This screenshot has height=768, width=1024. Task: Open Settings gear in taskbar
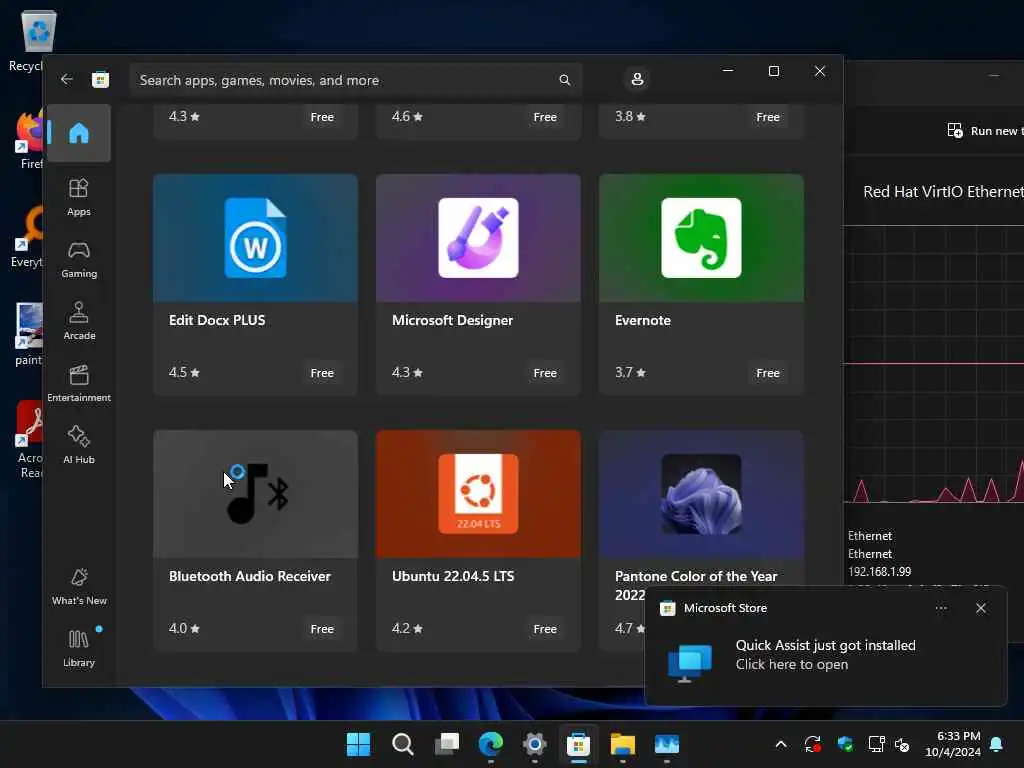pyautogui.click(x=534, y=744)
